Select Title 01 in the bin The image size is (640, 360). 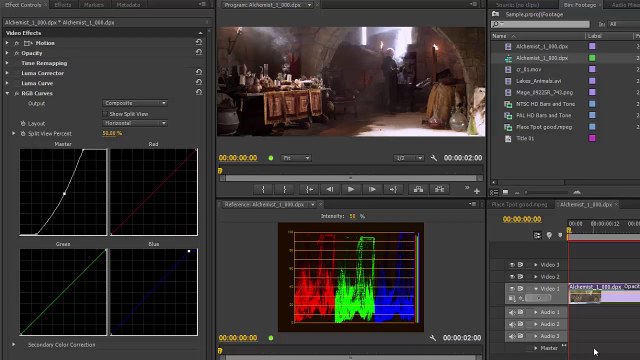[525, 138]
